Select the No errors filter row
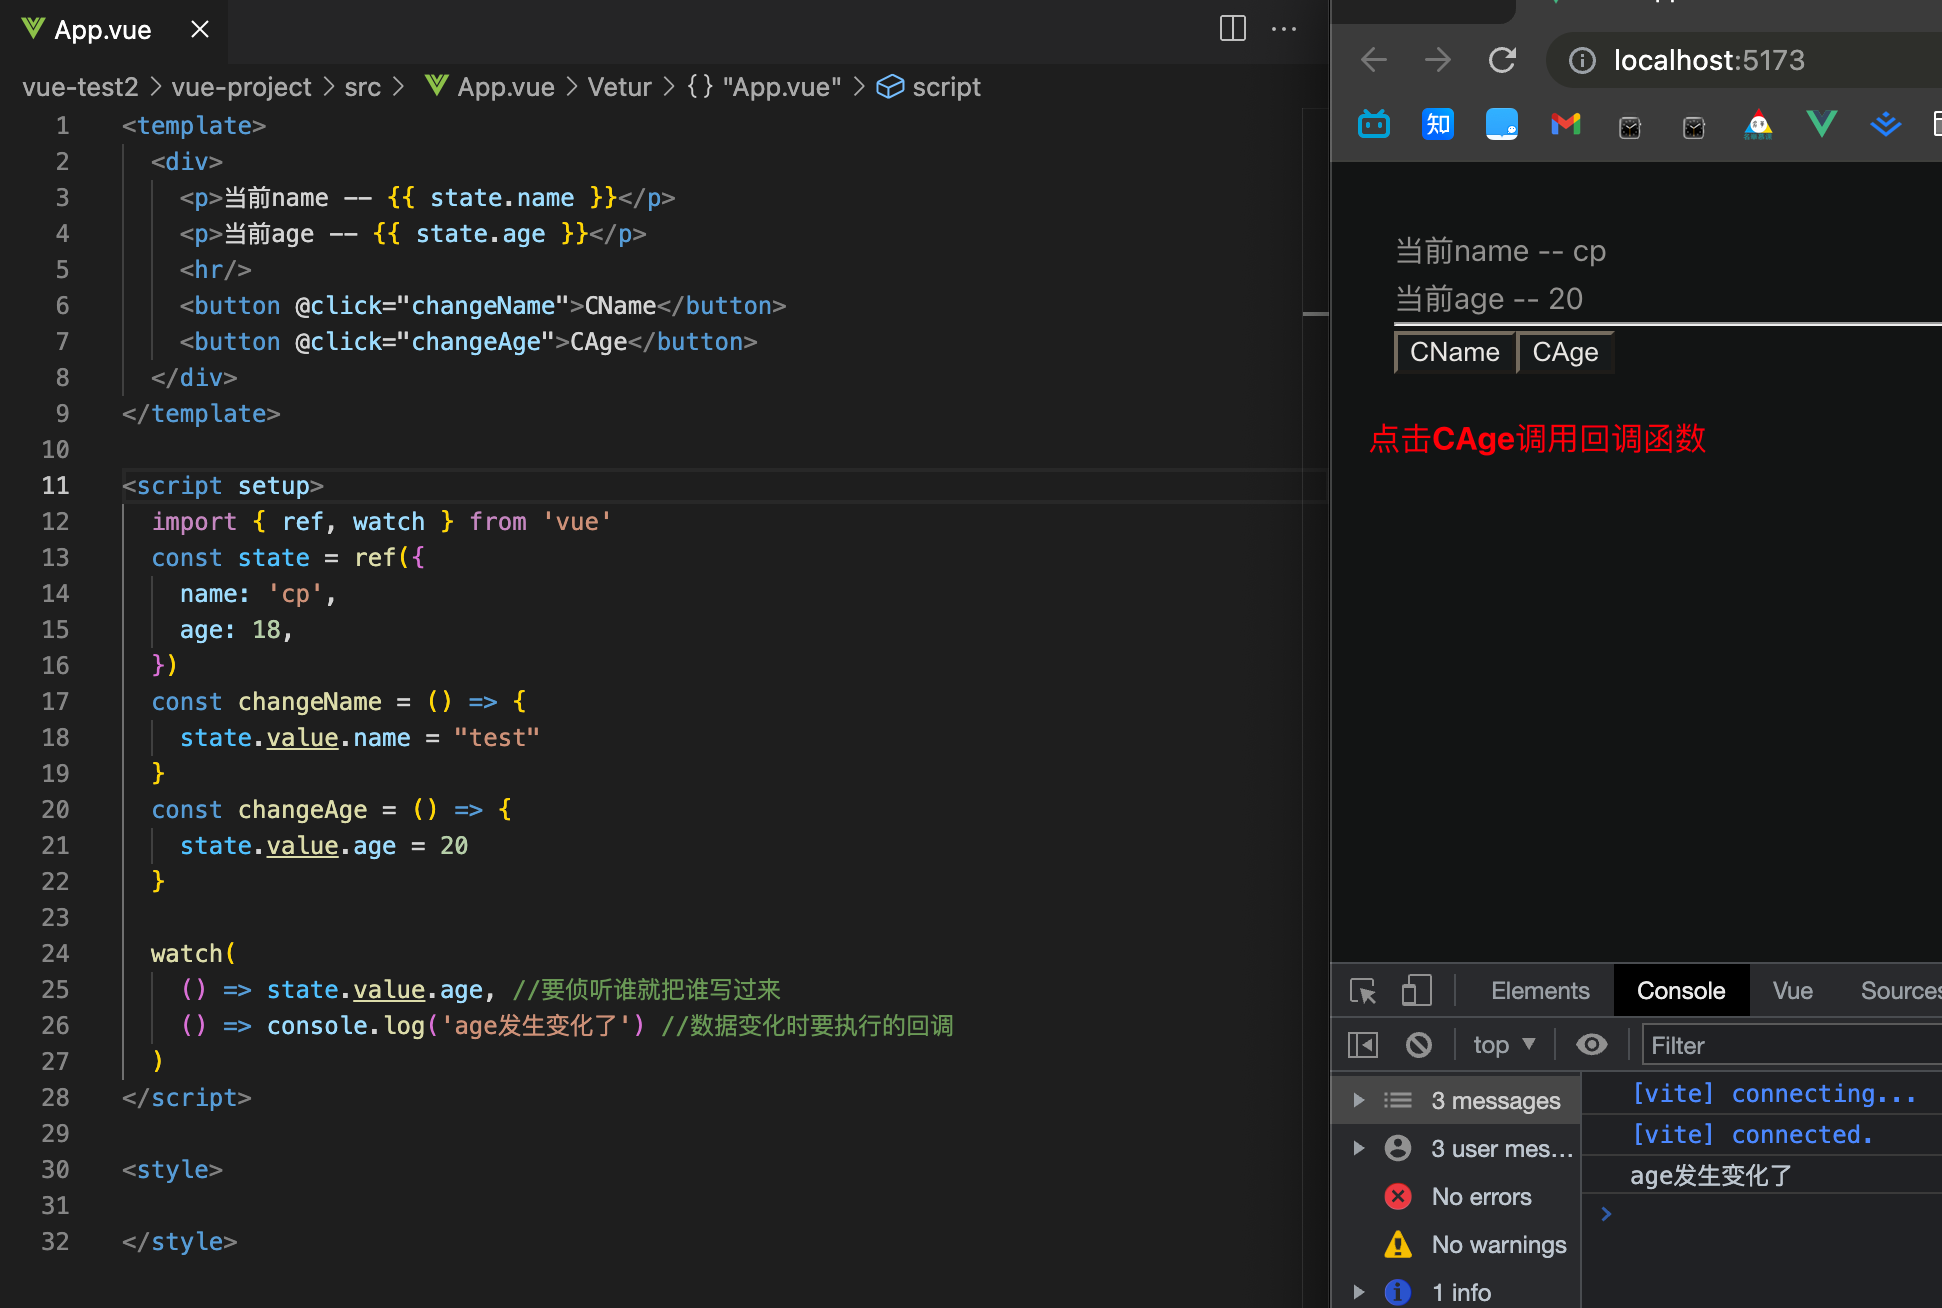Viewport: 1942px width, 1308px height. [x=1457, y=1196]
